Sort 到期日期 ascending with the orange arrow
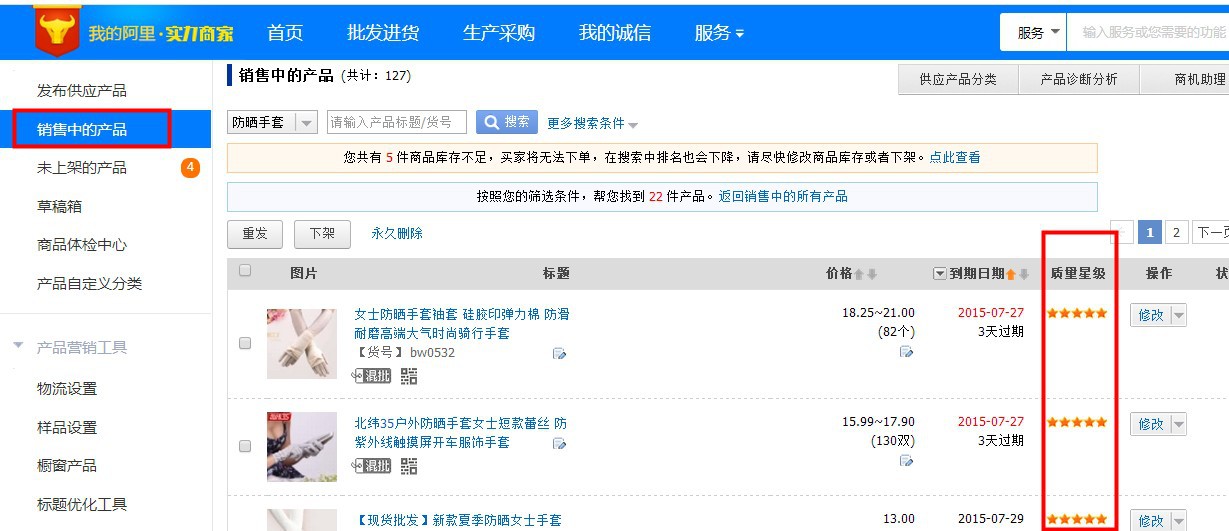Image resolution: width=1229 pixels, height=531 pixels. [1010, 274]
